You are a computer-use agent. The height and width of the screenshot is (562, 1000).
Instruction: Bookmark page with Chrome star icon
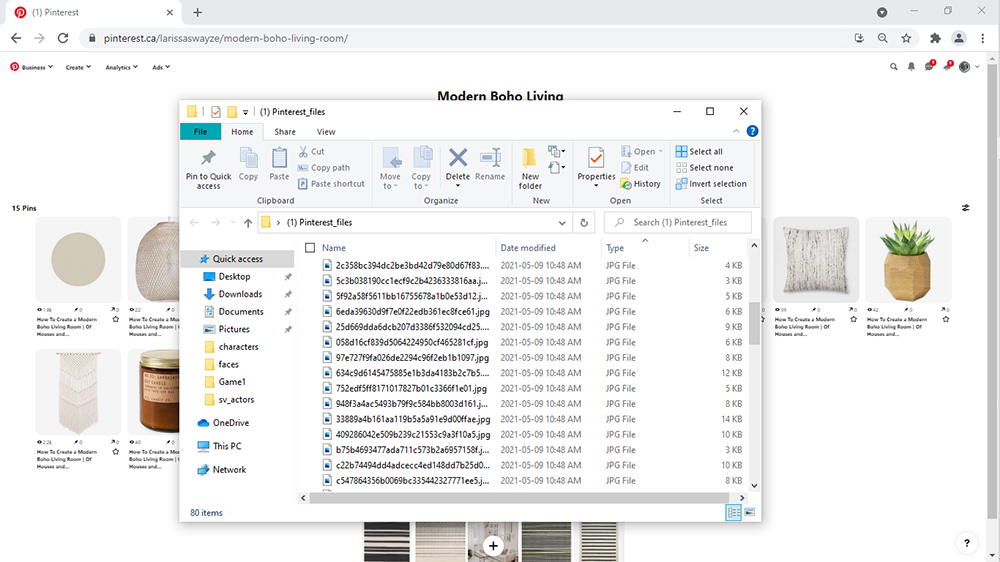906,38
